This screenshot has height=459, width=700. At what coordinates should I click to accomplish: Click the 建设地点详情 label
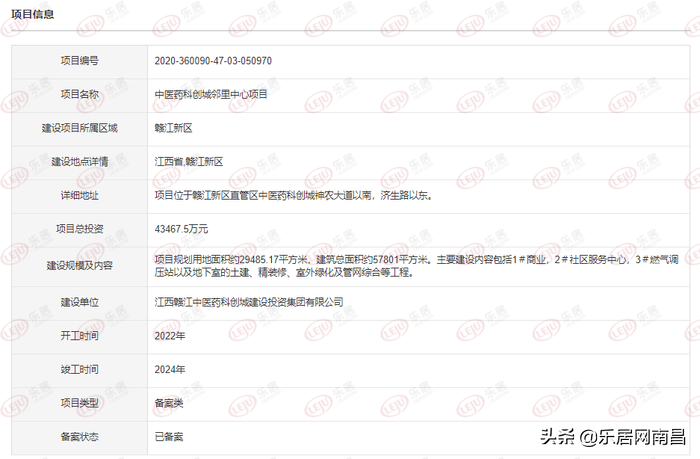[79, 162]
